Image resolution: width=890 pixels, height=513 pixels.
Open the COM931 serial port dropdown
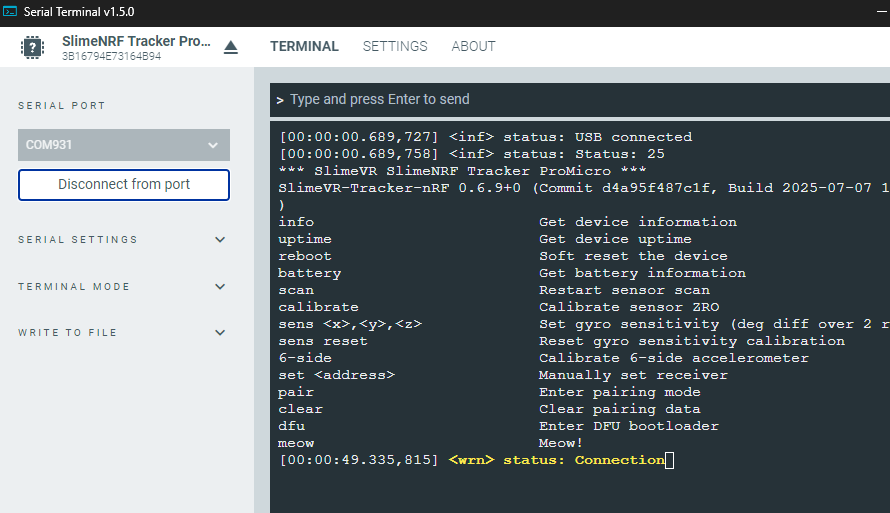[x=124, y=145]
